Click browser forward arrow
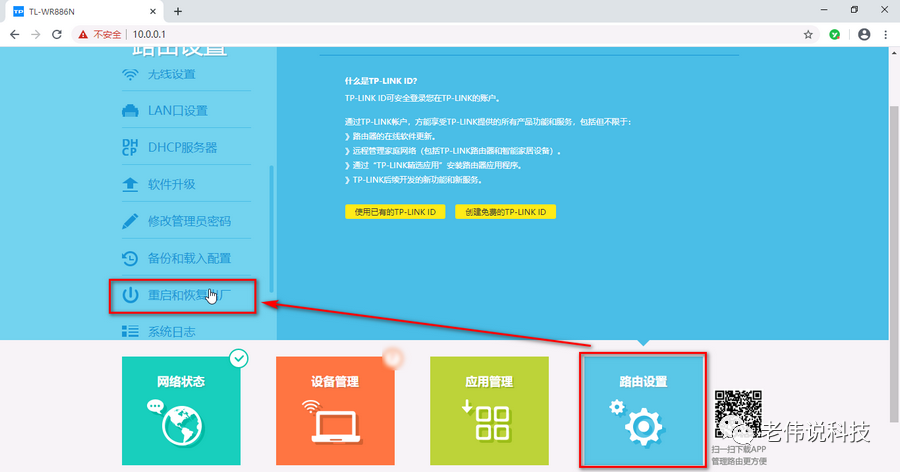Viewport: 900px width, 472px height. tap(36, 34)
